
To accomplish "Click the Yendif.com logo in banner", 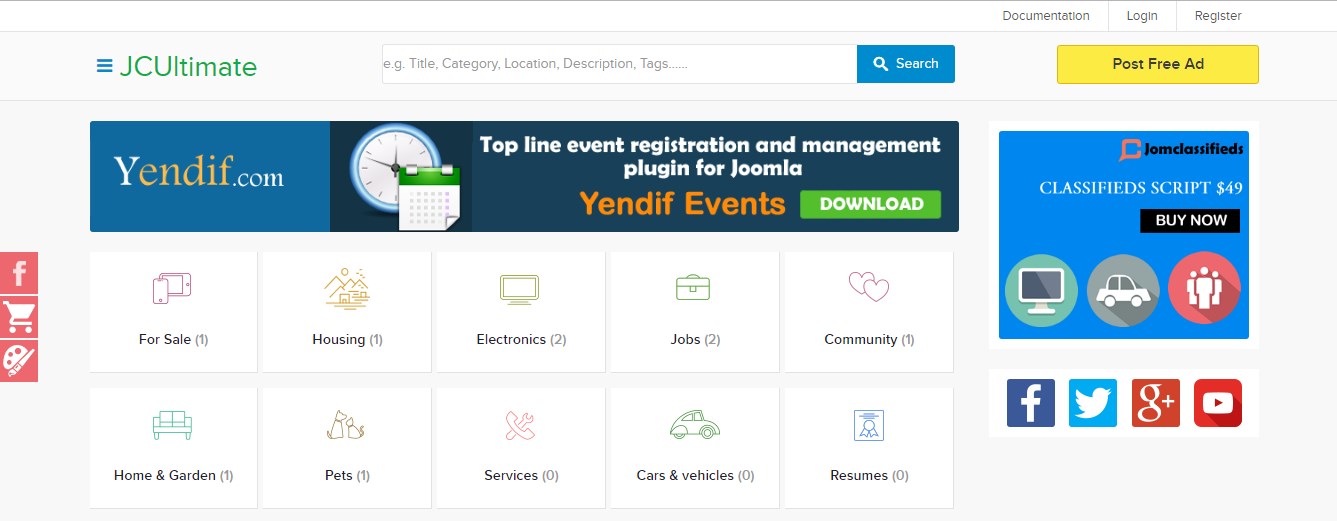I will tap(198, 173).
